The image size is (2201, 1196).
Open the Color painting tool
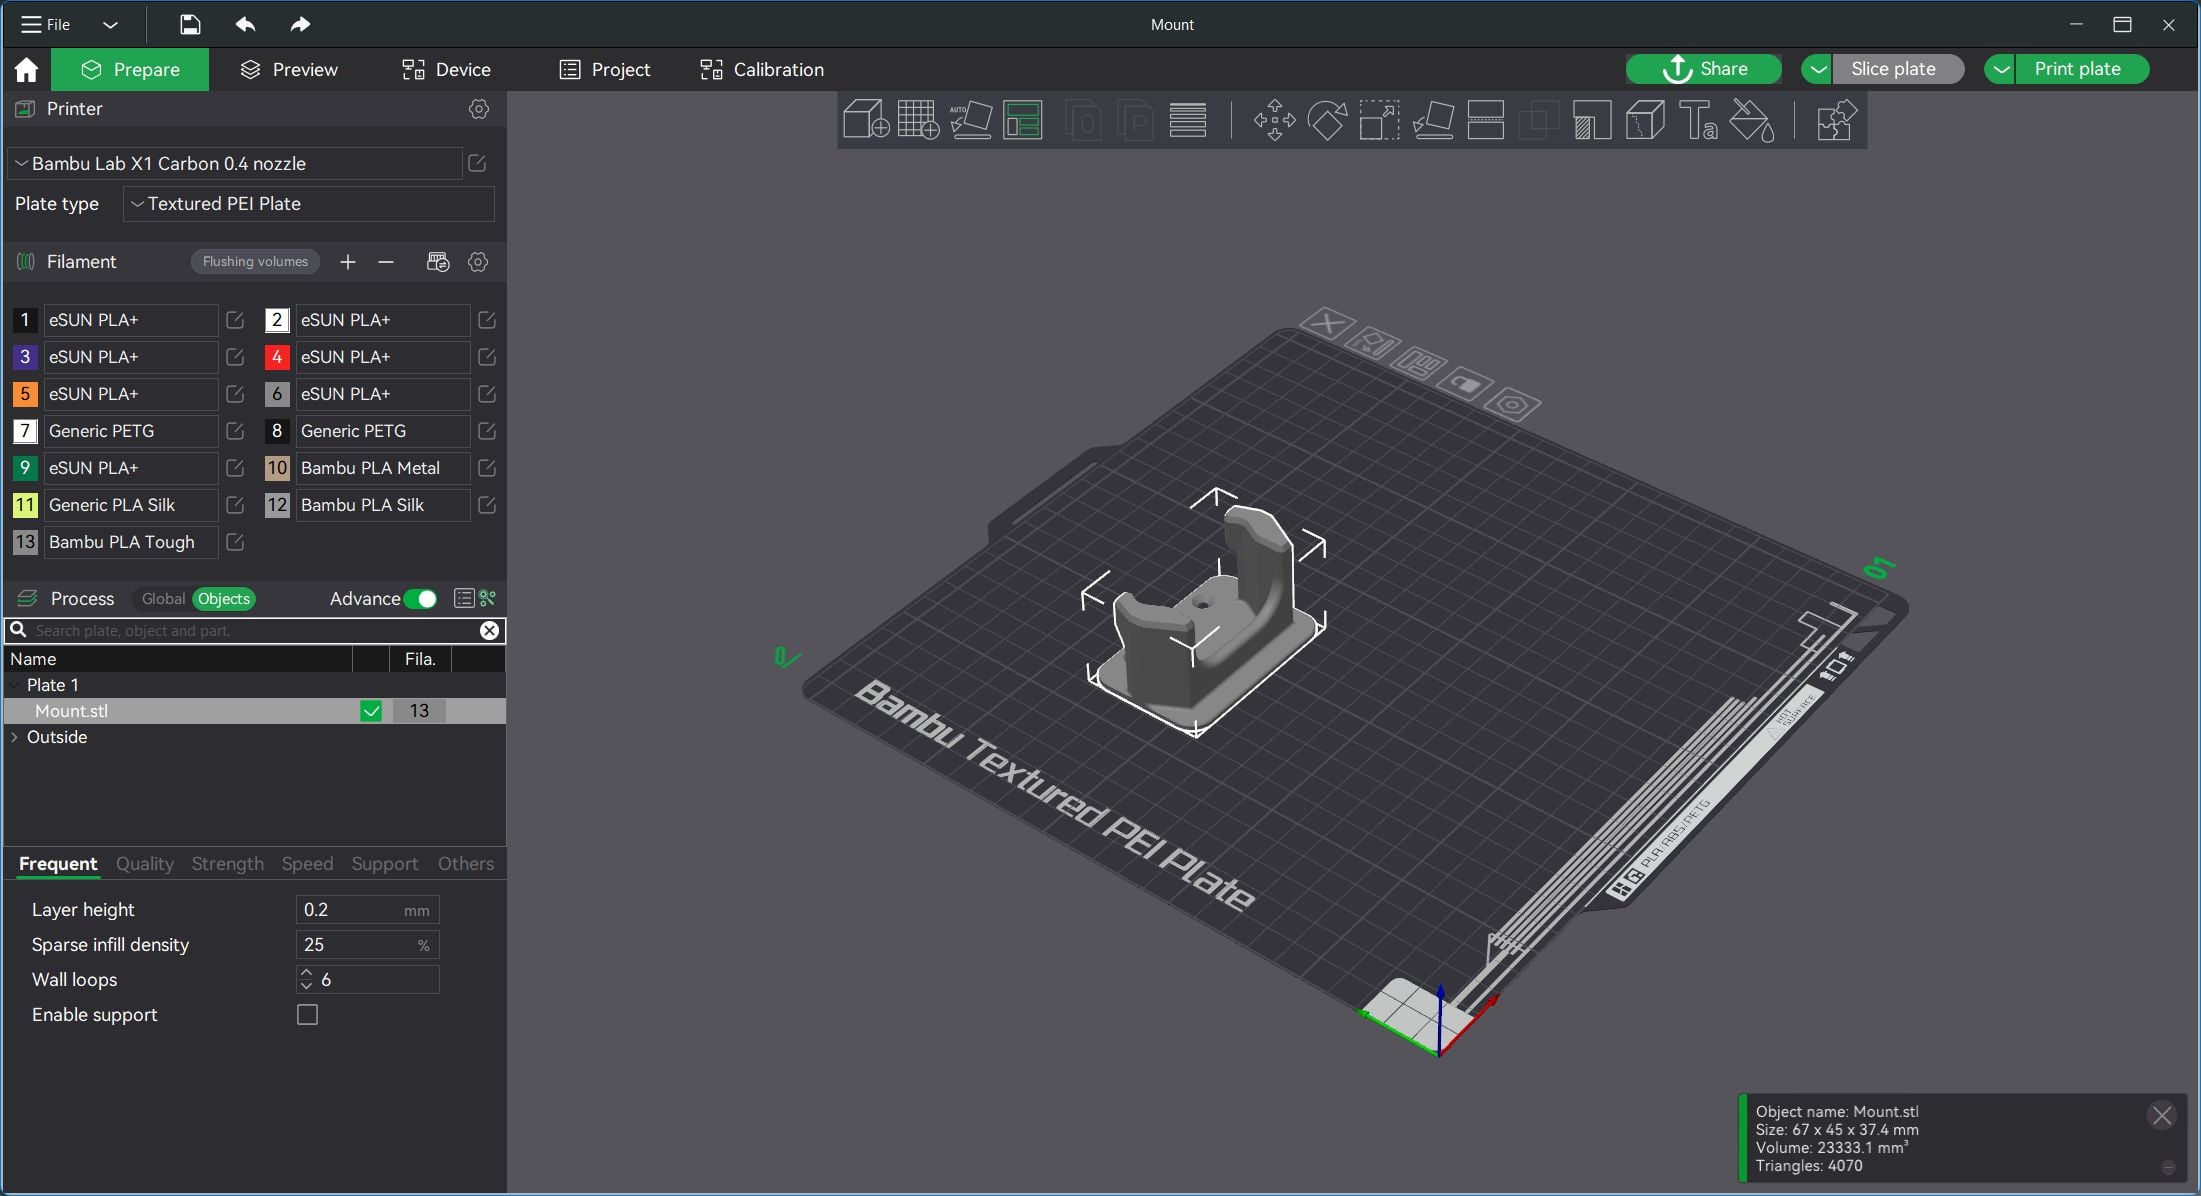(1752, 120)
